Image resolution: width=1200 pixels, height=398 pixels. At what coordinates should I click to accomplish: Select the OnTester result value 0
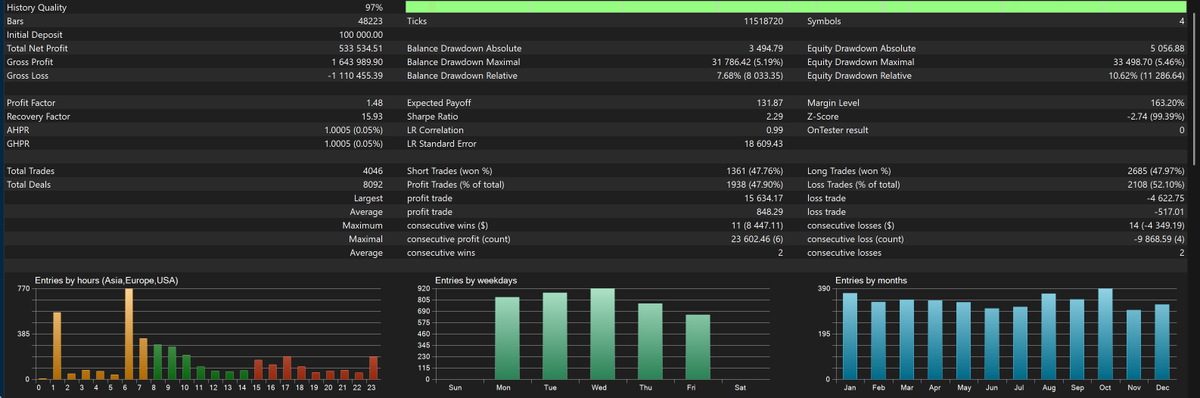pos(1181,130)
